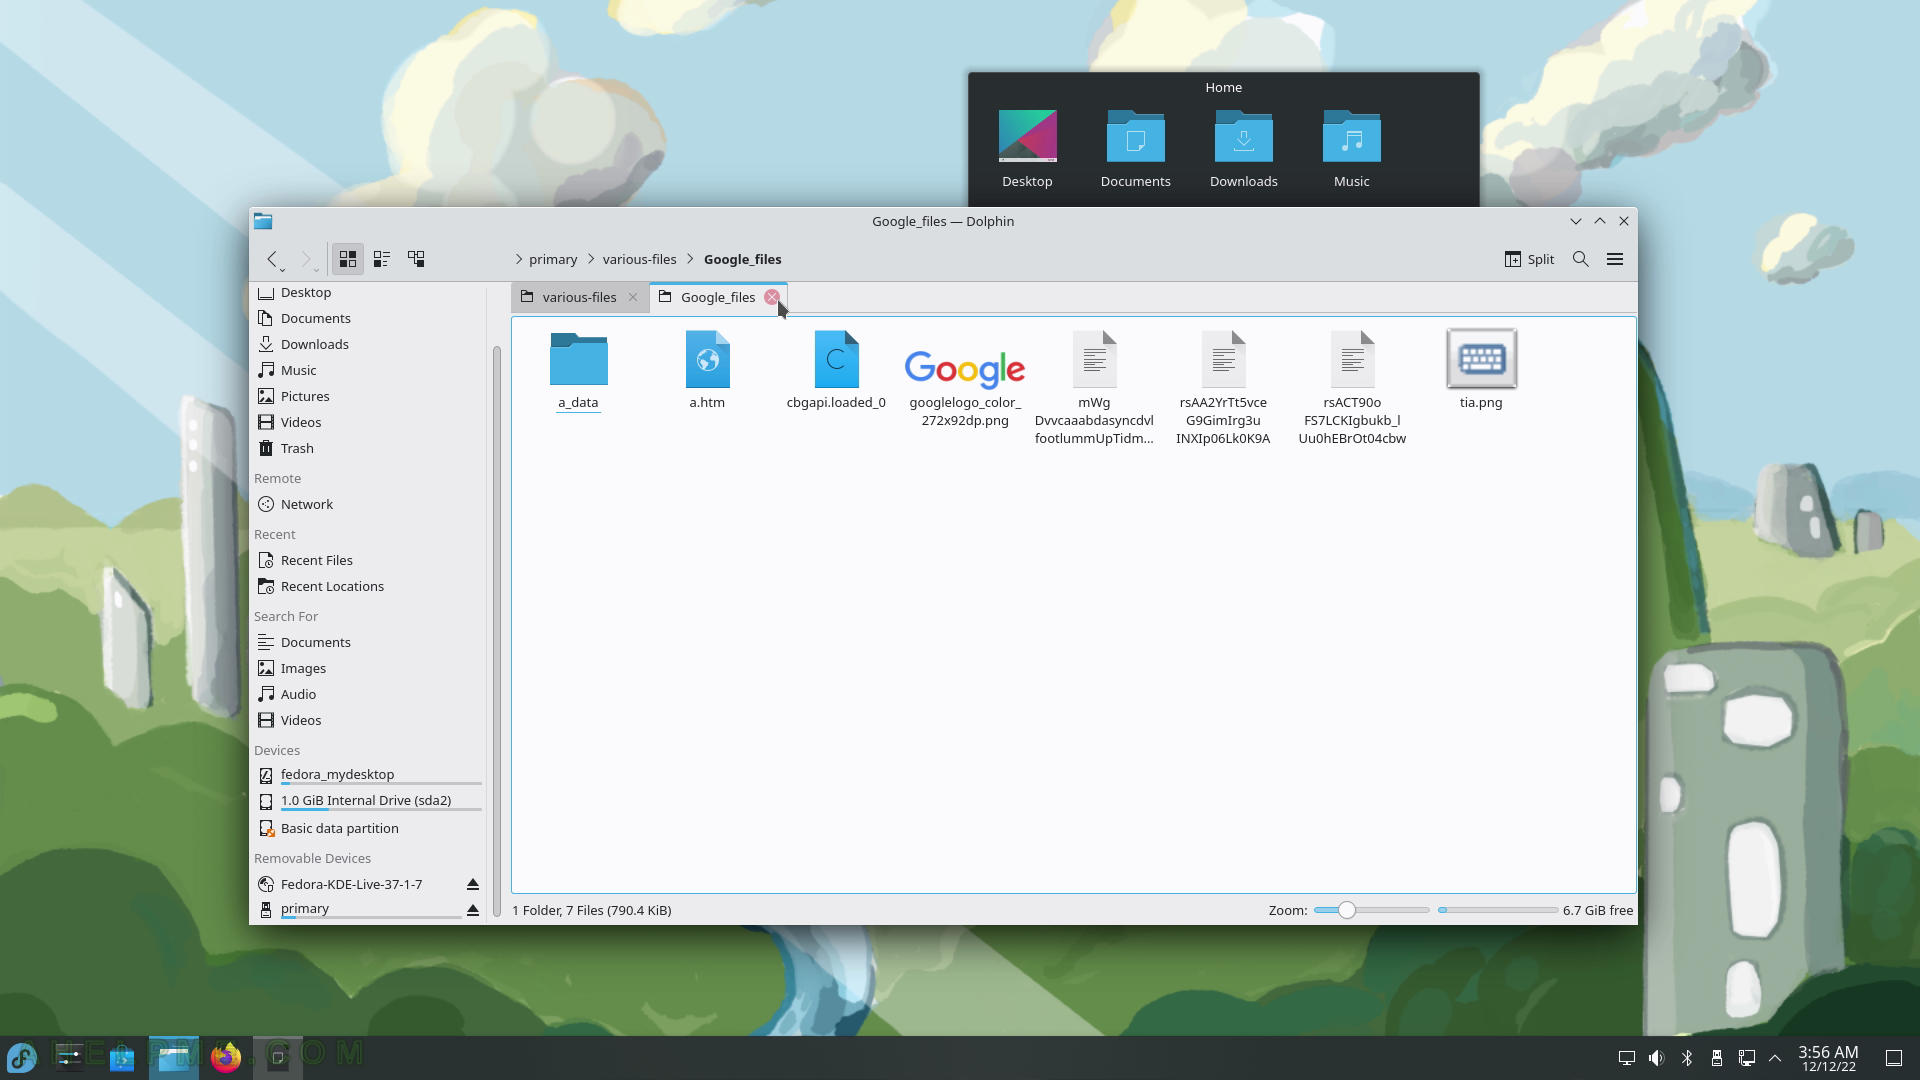Expand breadcrumb chevron before primary
This screenshot has width=1920, height=1080.
click(x=519, y=259)
